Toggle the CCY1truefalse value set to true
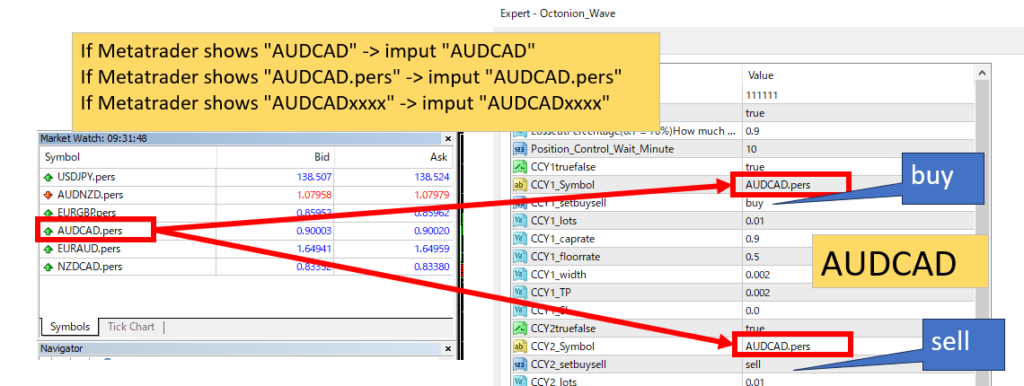Screen dimensions: 1024x386 pyautogui.click(x=754, y=167)
